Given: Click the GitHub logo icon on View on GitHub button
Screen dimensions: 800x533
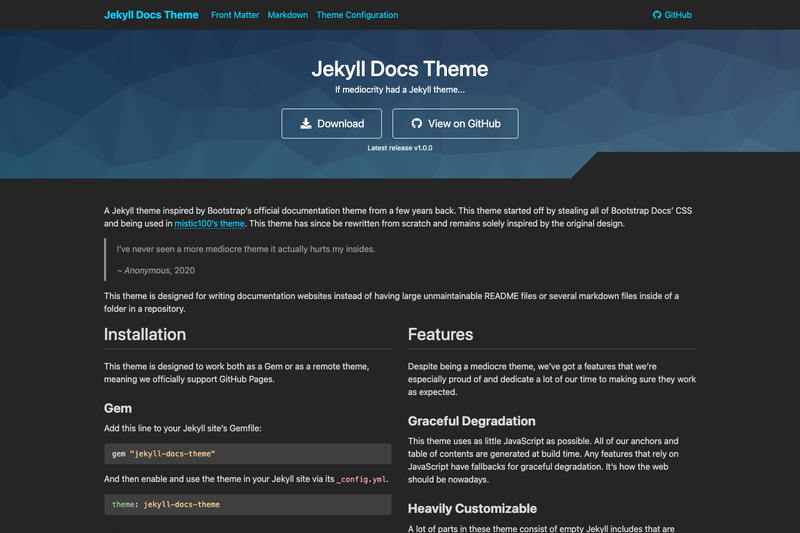Looking at the screenshot, I should (x=417, y=123).
